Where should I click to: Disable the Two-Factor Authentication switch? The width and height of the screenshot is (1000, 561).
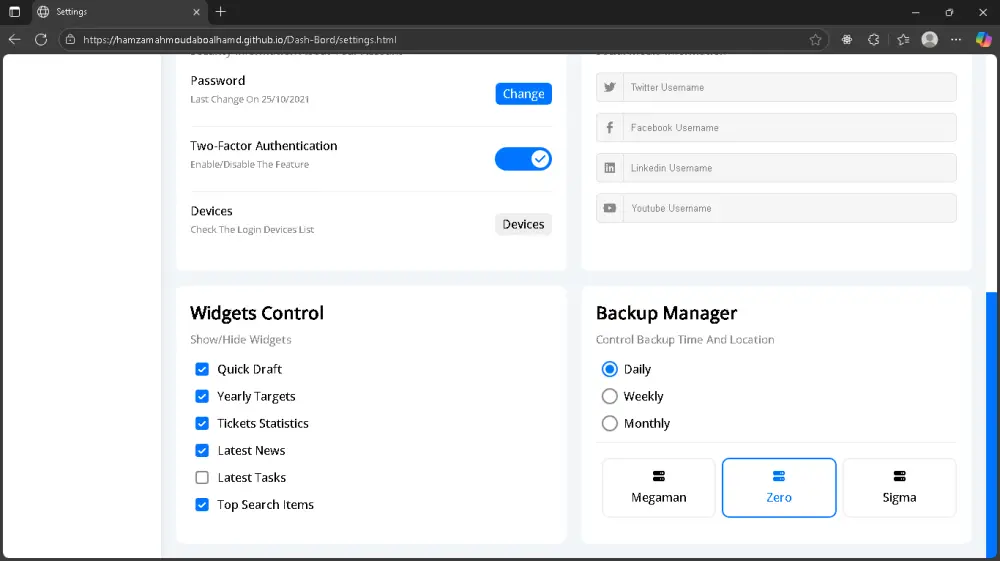coord(523,159)
